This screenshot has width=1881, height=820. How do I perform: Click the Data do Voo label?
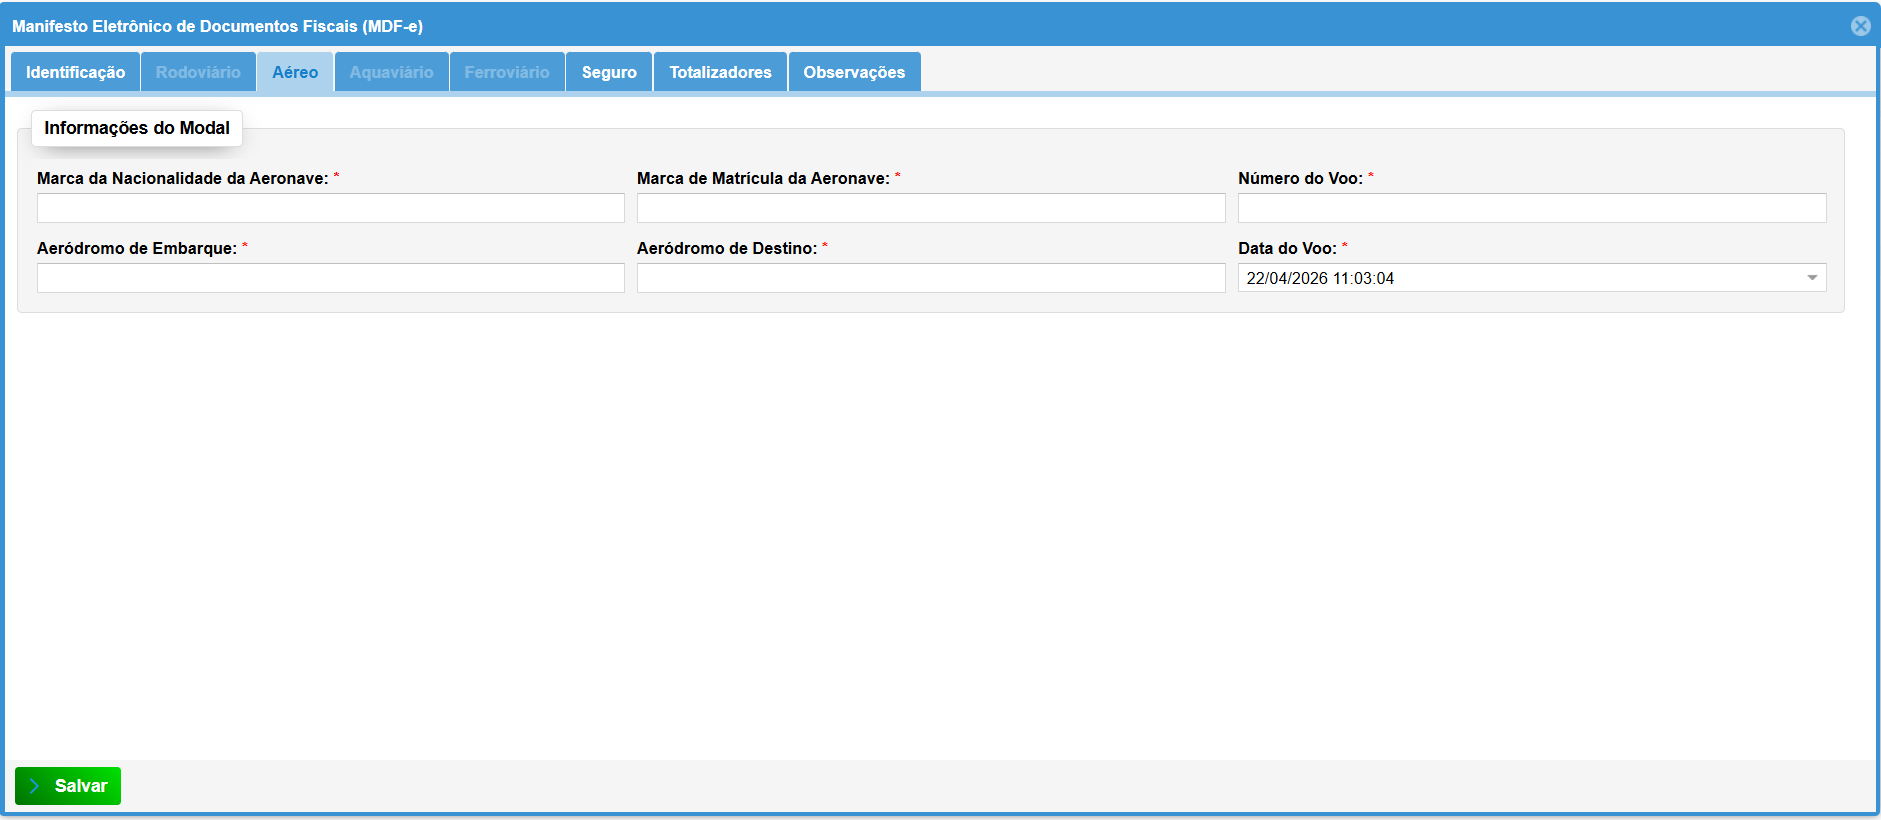pos(1287,248)
